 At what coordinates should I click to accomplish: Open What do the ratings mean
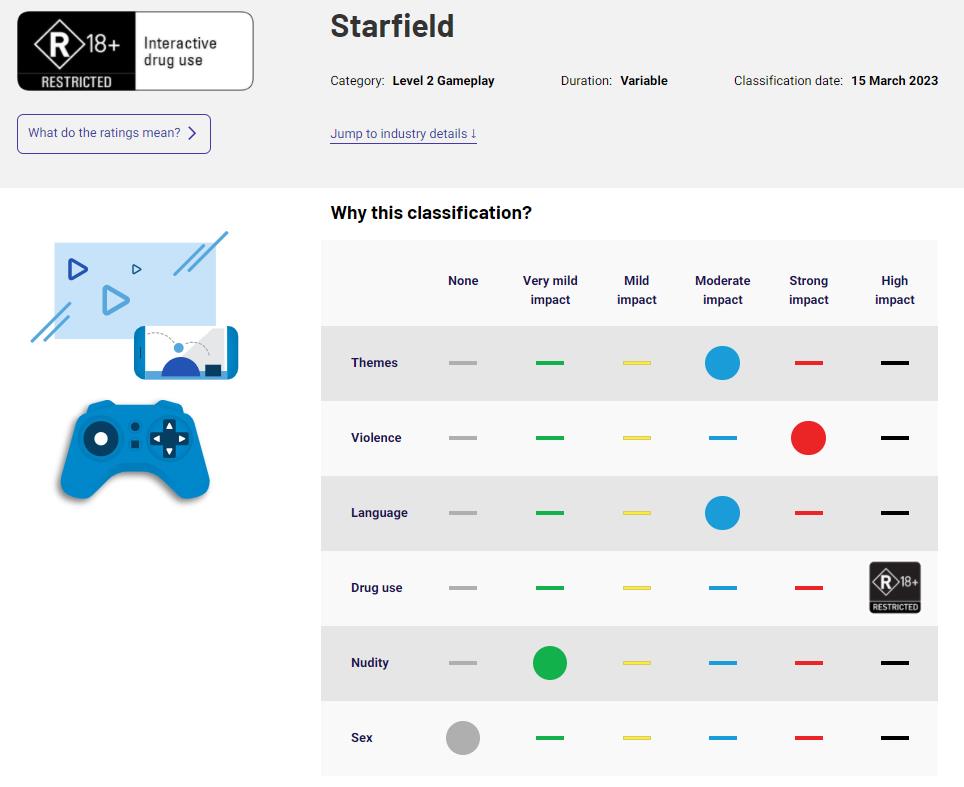[x=113, y=133]
